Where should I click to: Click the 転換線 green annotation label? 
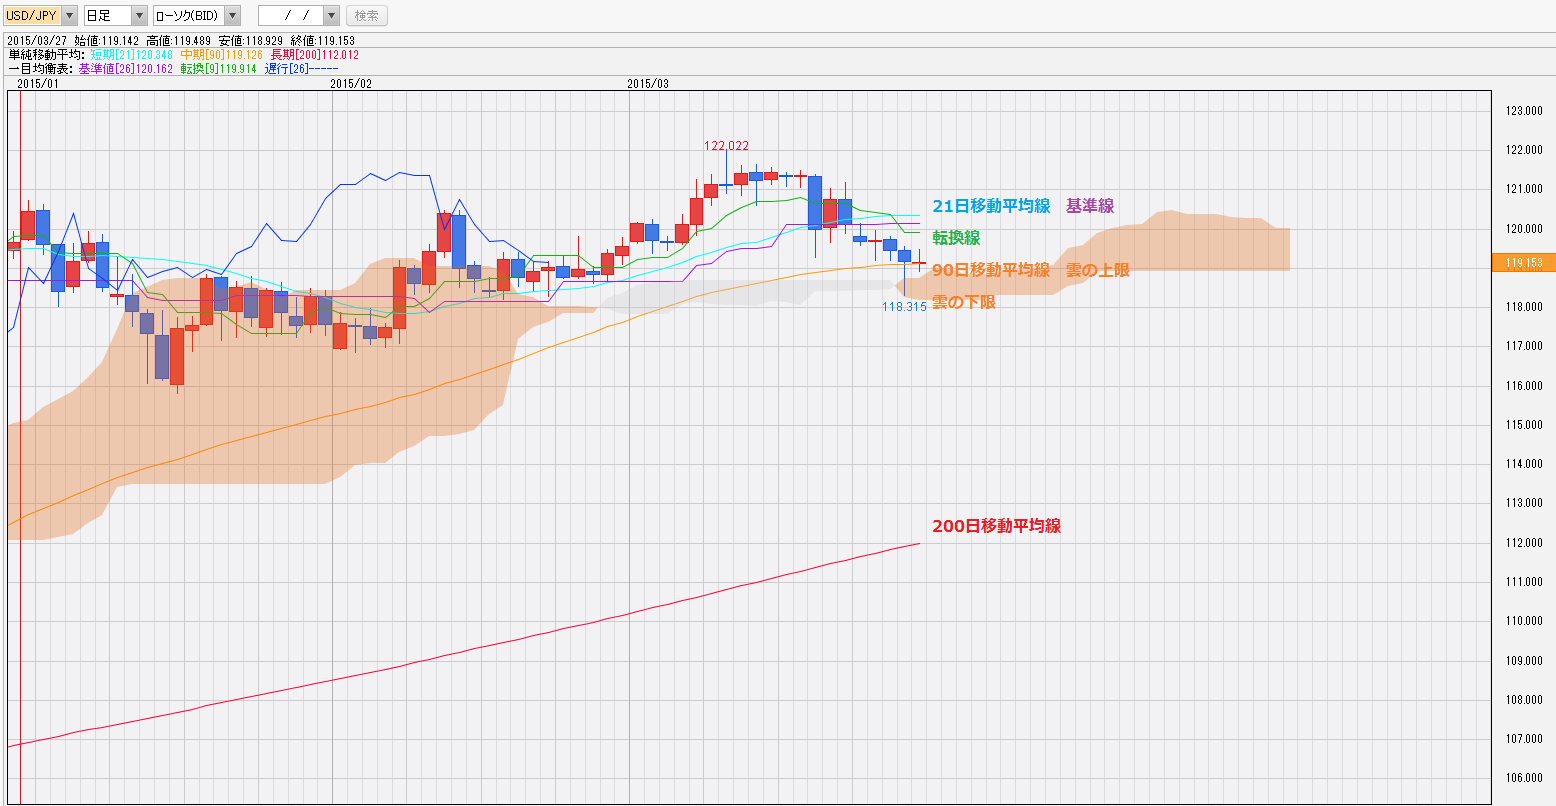pyautogui.click(x=956, y=238)
